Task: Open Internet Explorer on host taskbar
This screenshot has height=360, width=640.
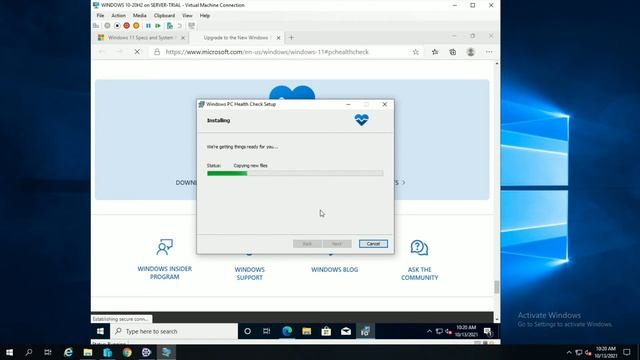Action: 68,352
